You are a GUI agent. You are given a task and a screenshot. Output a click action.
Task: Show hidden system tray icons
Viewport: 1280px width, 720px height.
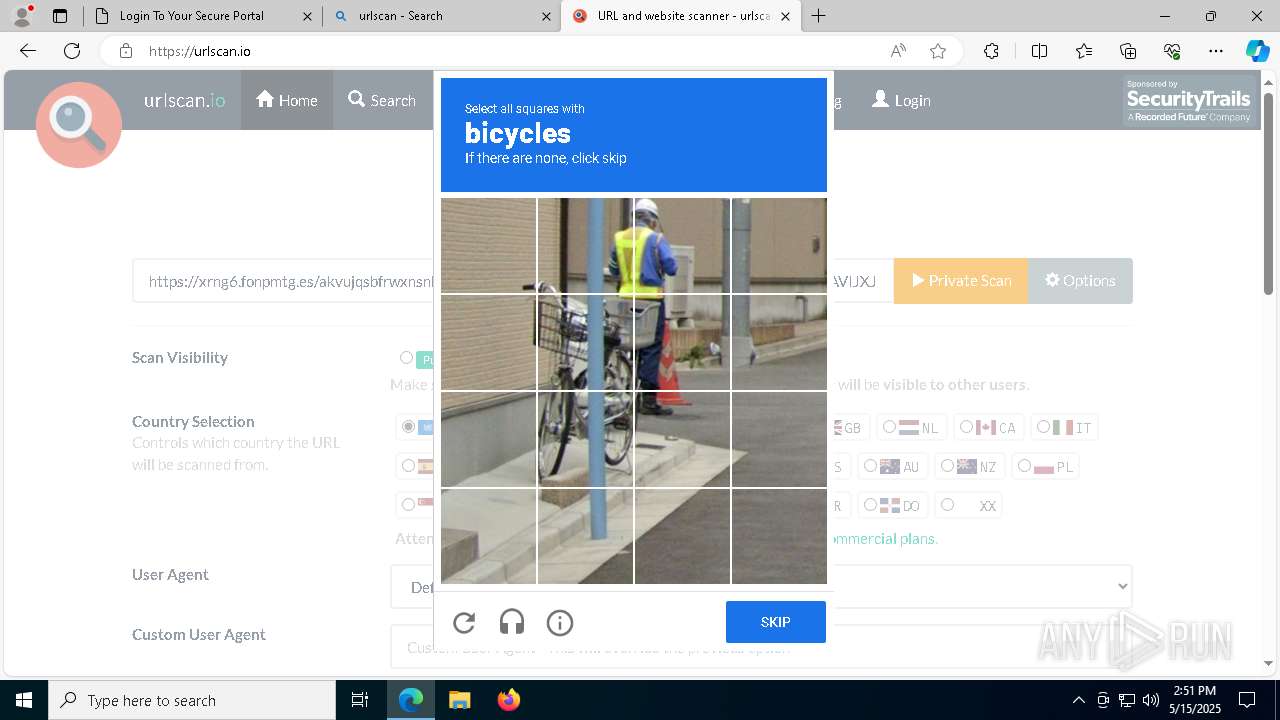tap(1078, 700)
